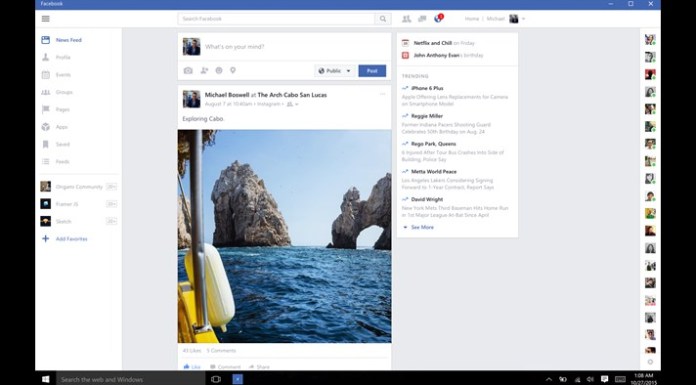Click the location pin icon in composer

pyautogui.click(x=233, y=71)
